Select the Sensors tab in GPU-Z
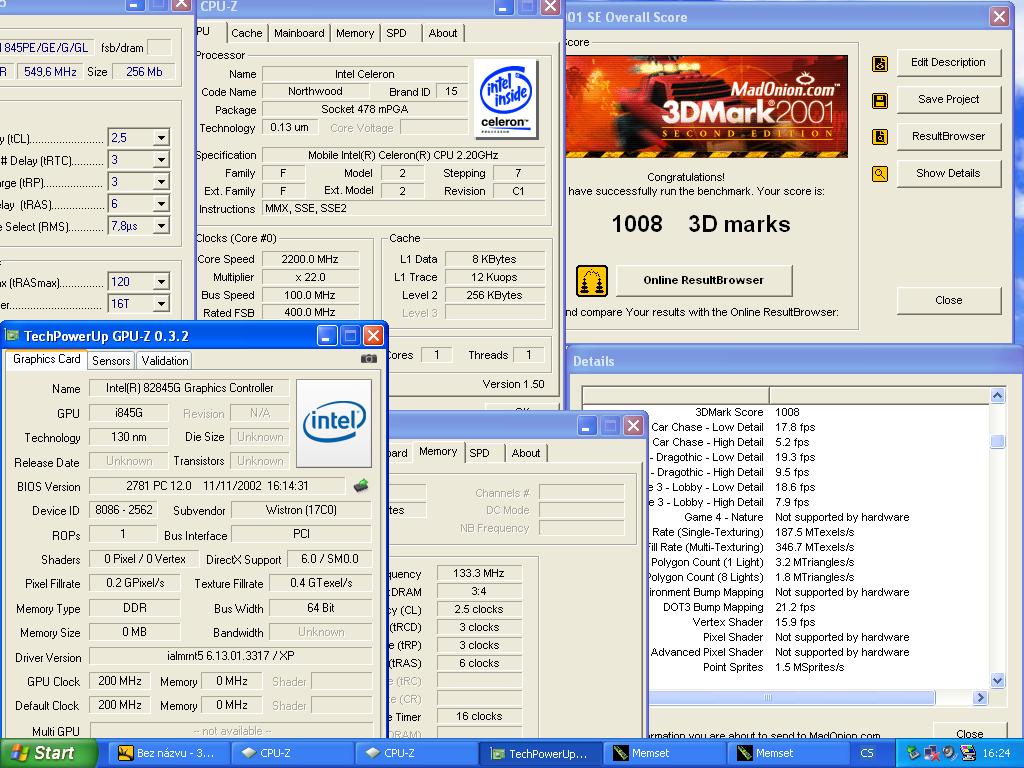The image size is (1024, 768). pyautogui.click(x=111, y=360)
